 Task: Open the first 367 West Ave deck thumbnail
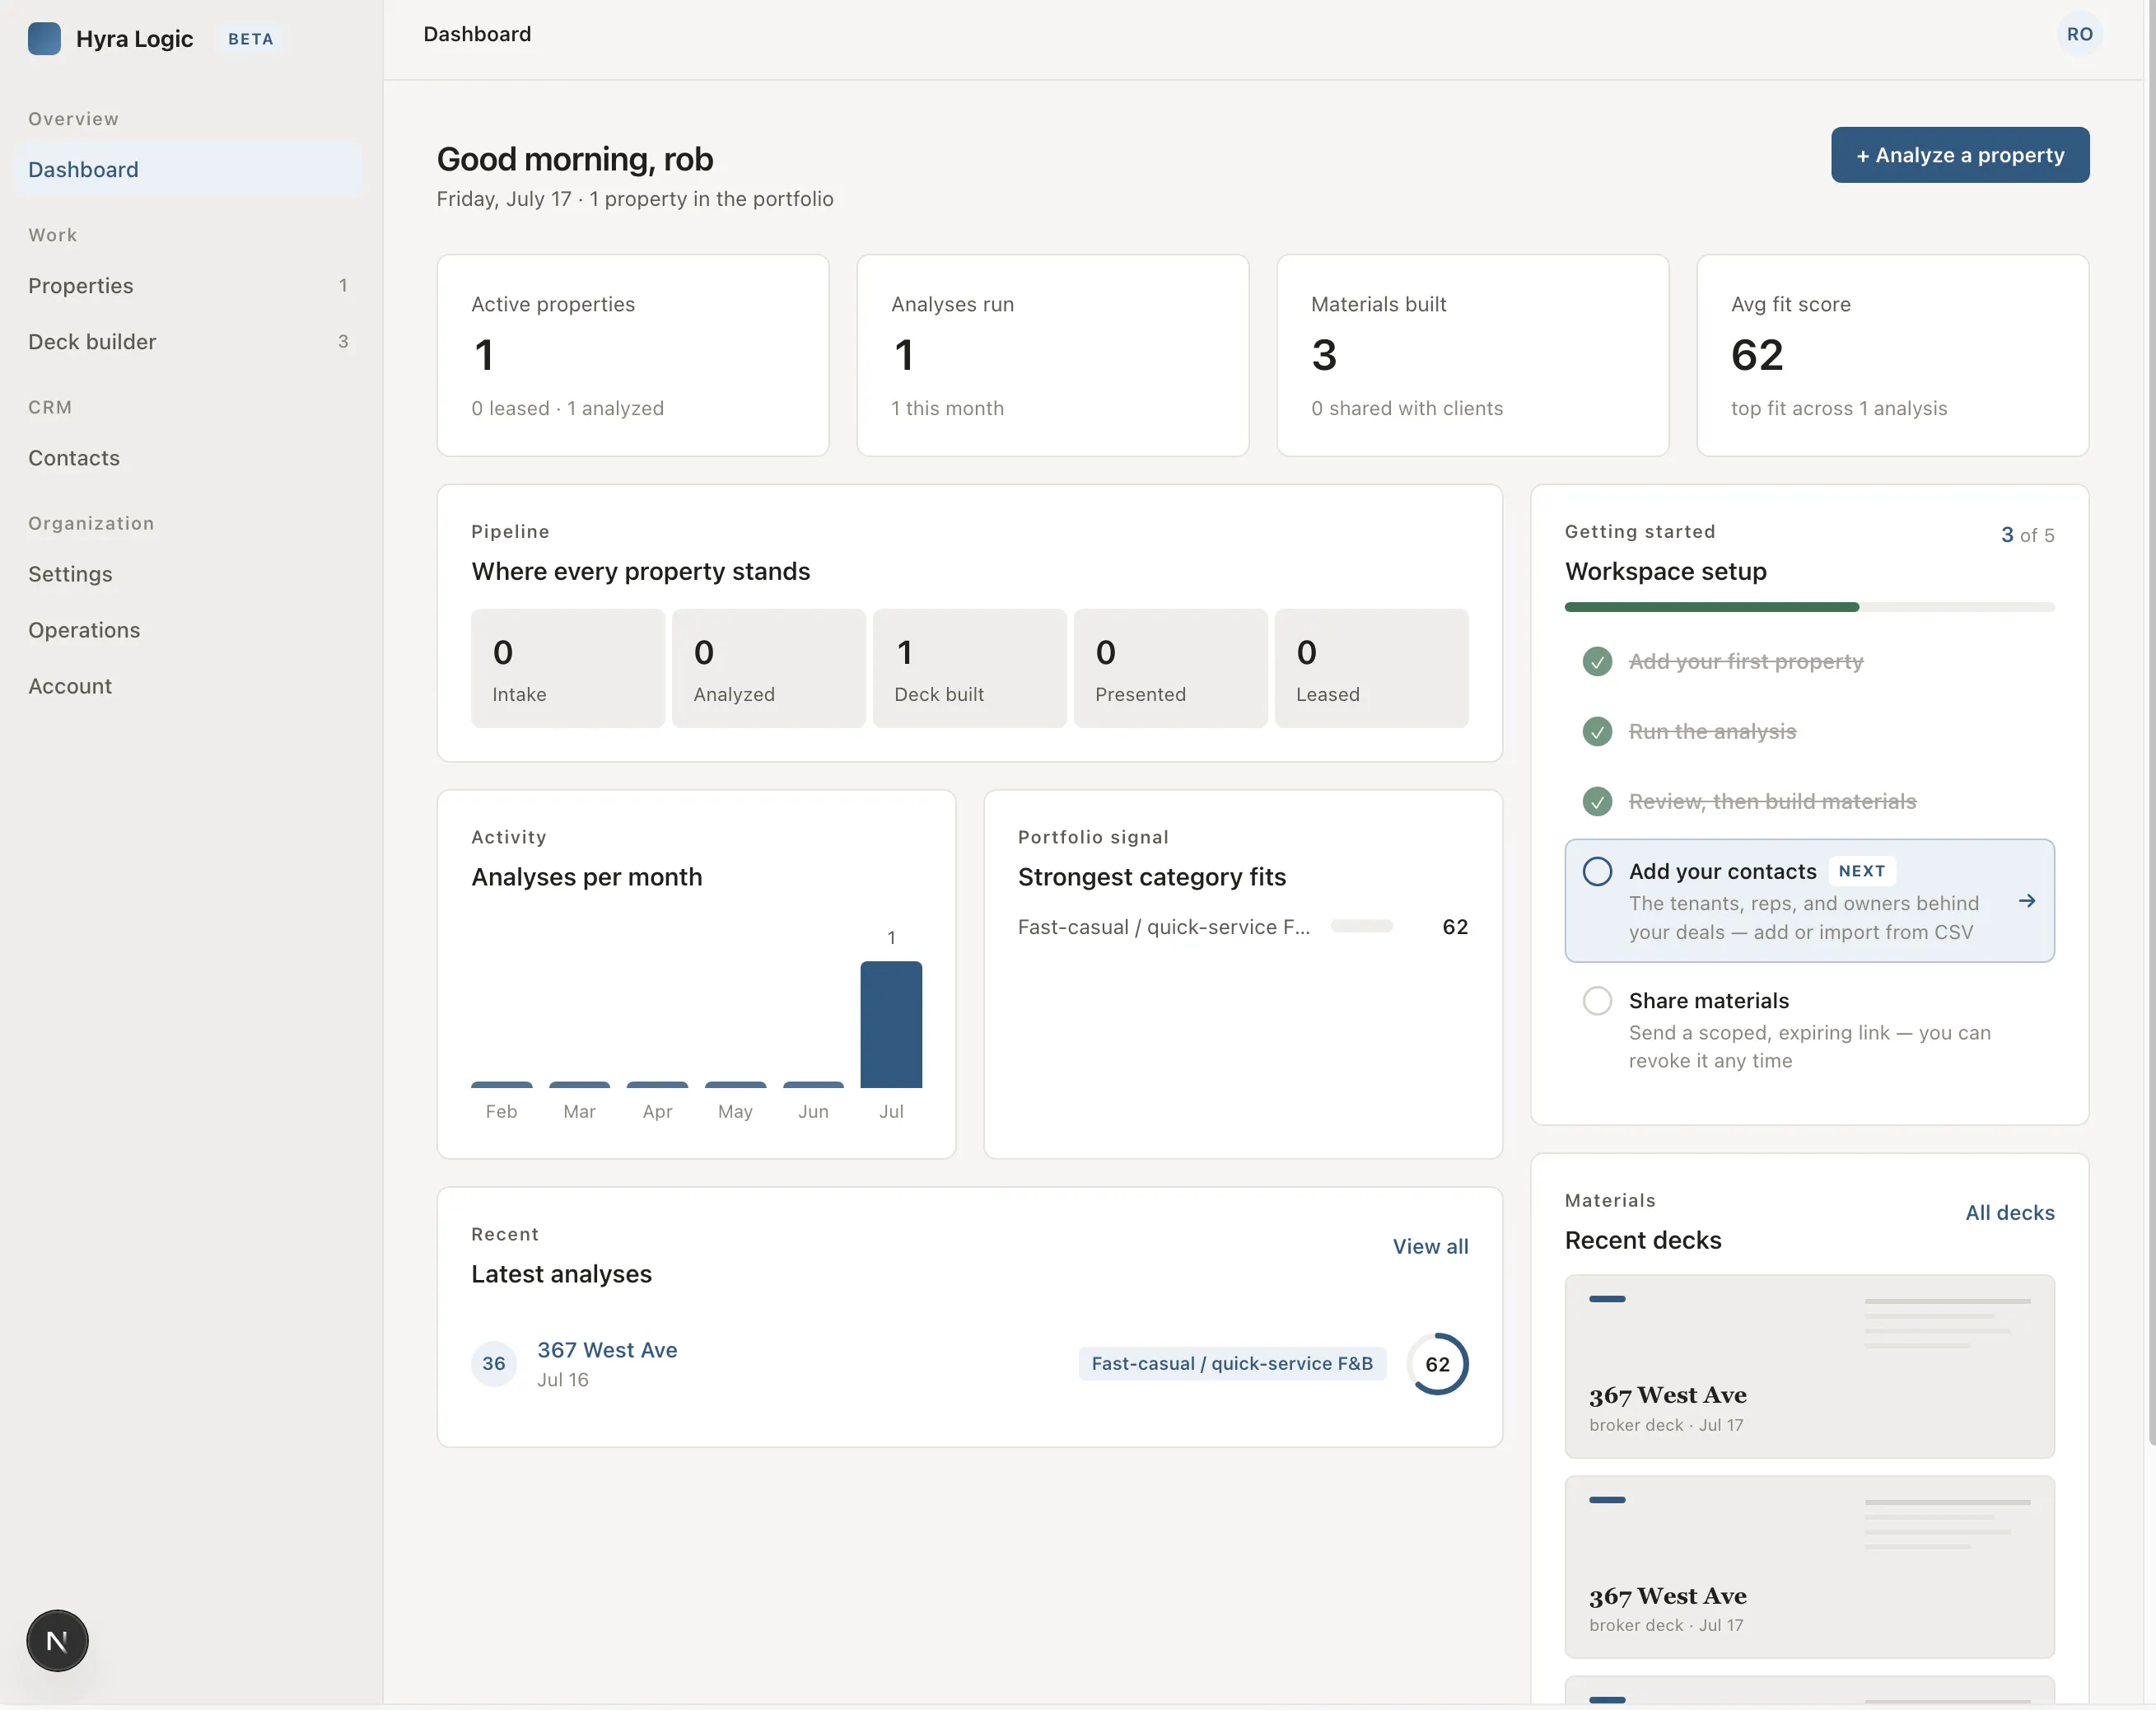coord(1808,1365)
